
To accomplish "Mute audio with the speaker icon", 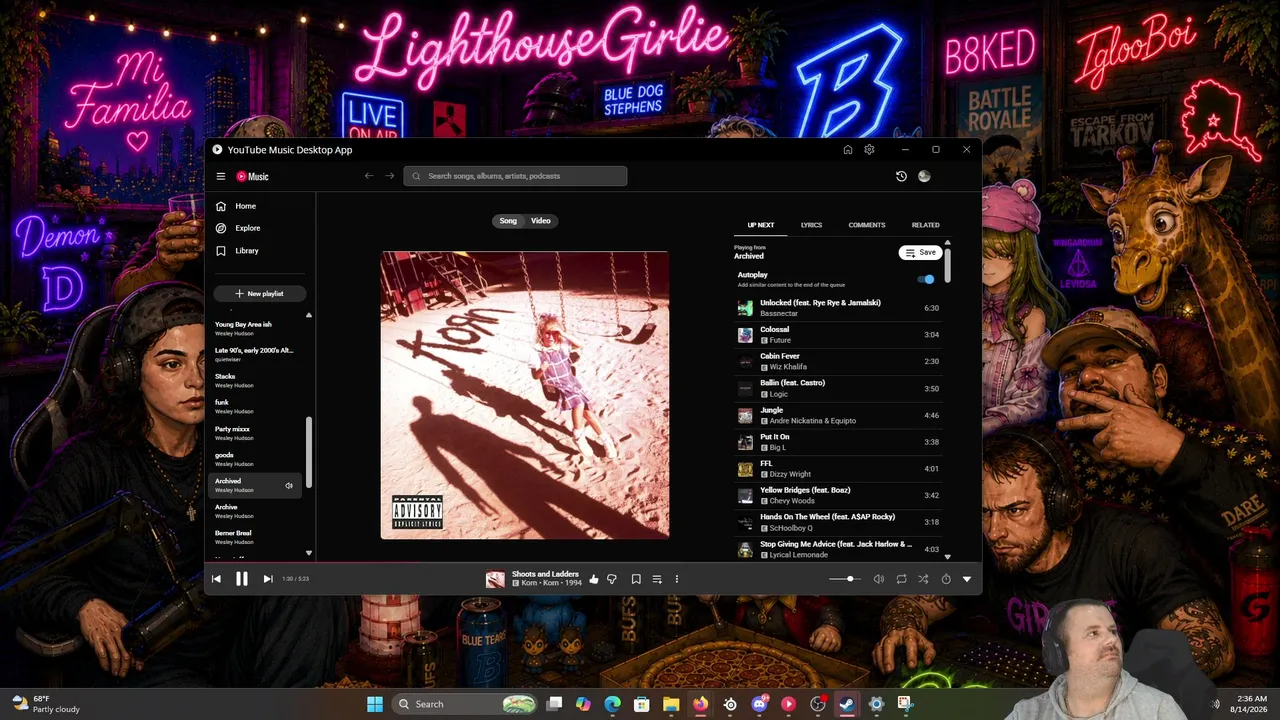I will click(x=879, y=579).
